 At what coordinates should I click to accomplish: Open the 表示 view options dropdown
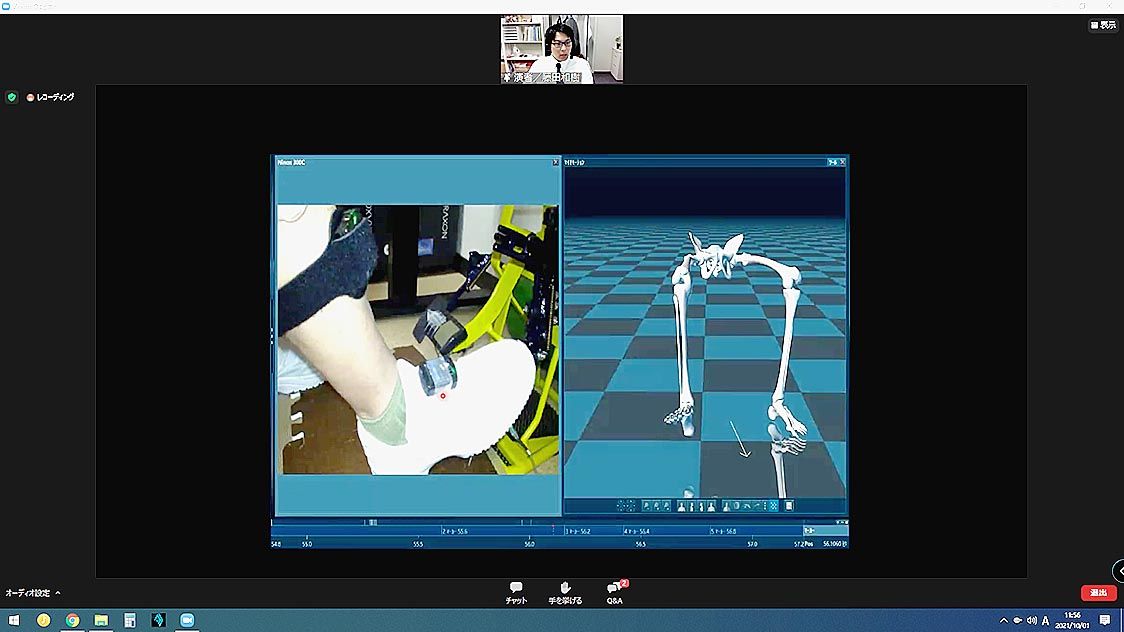pos(1103,25)
